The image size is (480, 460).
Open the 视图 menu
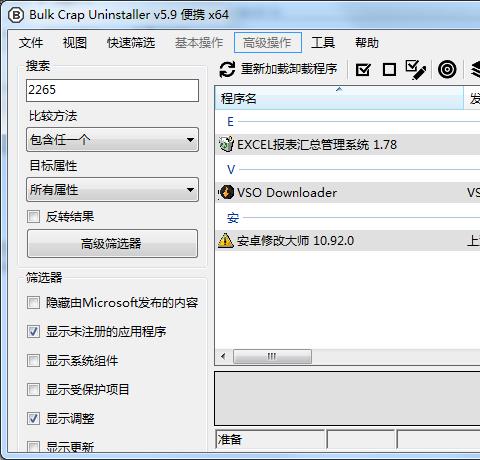(x=75, y=43)
